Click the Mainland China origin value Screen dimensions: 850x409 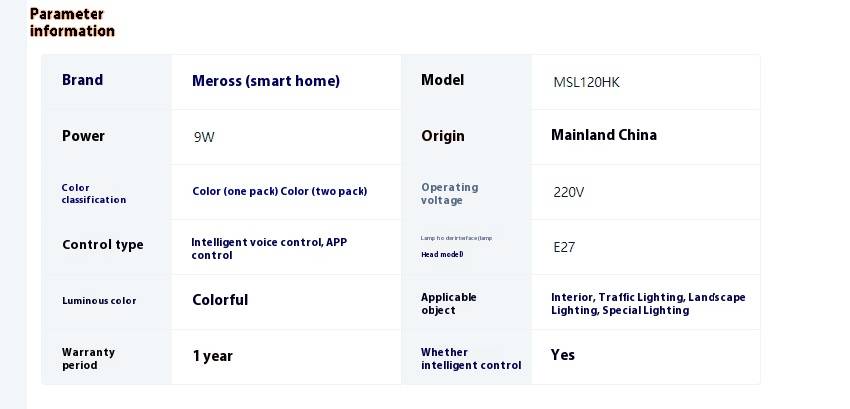pos(604,135)
